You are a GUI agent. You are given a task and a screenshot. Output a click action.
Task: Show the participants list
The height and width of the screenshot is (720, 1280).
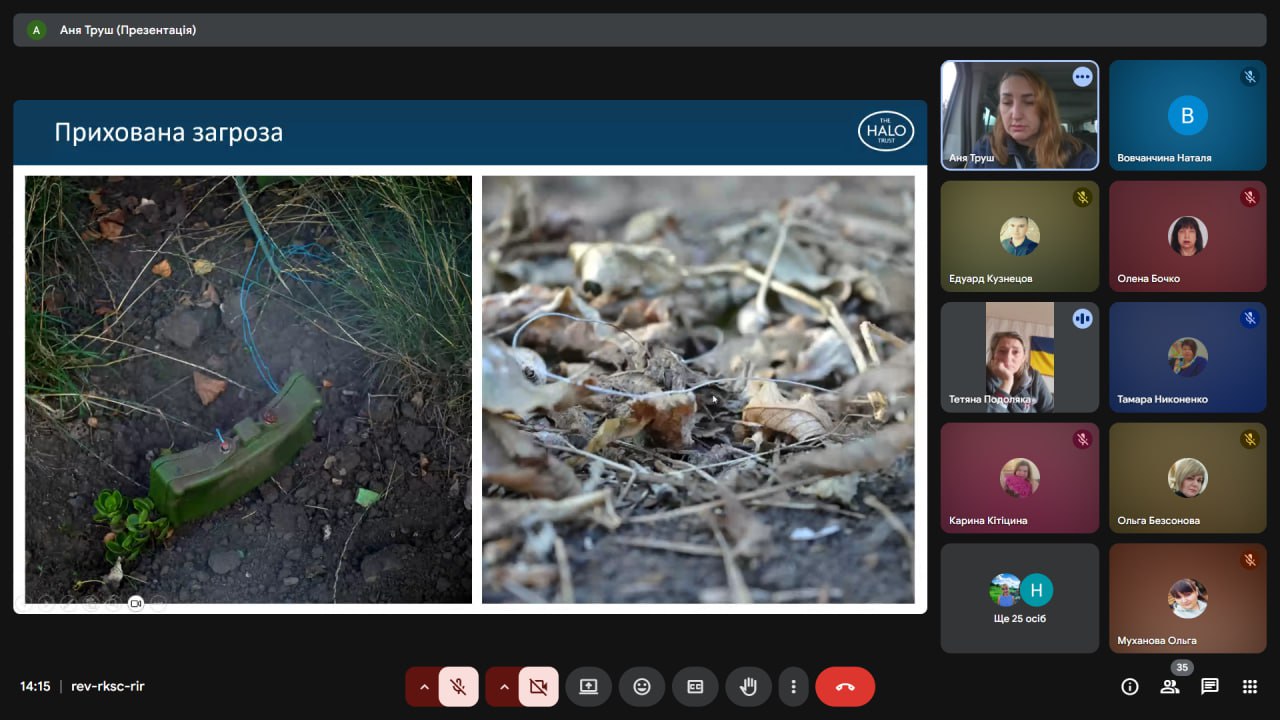[1169, 686]
